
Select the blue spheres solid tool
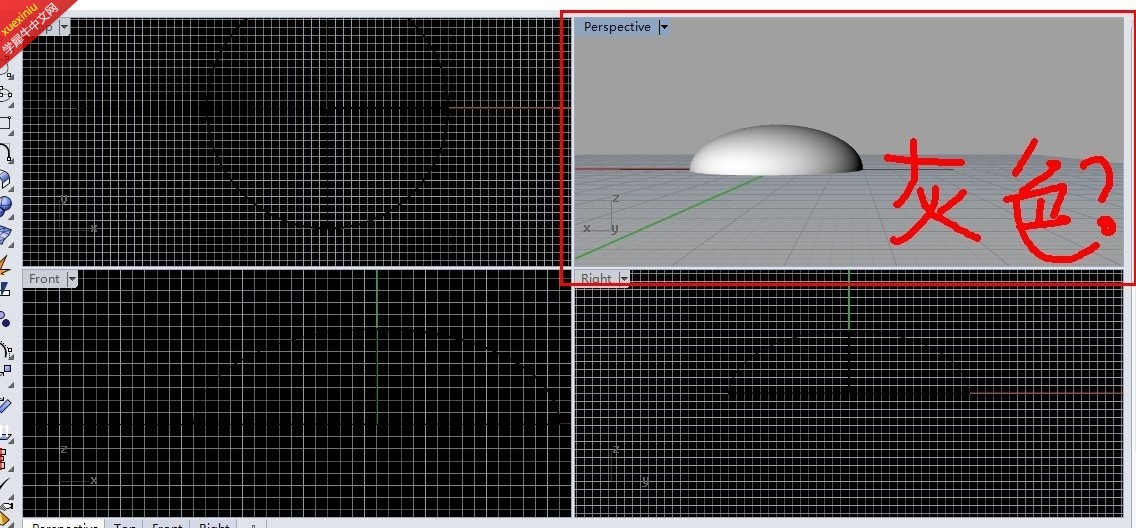coord(6,206)
